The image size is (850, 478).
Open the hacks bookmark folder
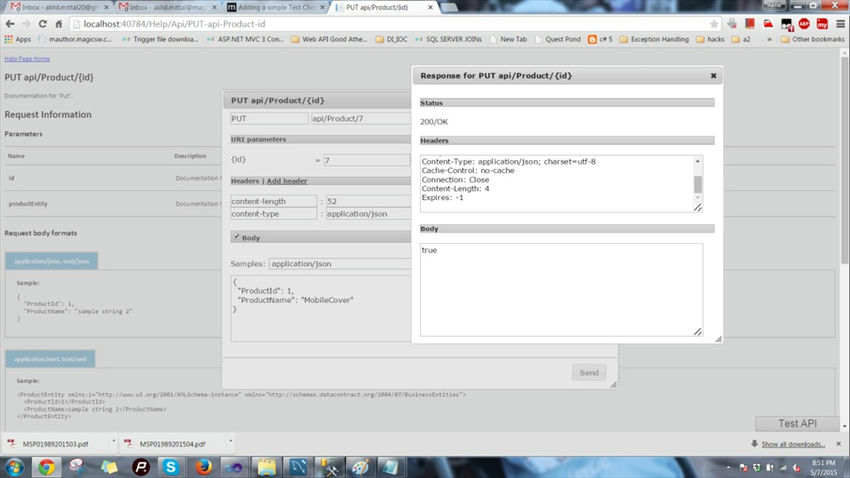click(710, 39)
